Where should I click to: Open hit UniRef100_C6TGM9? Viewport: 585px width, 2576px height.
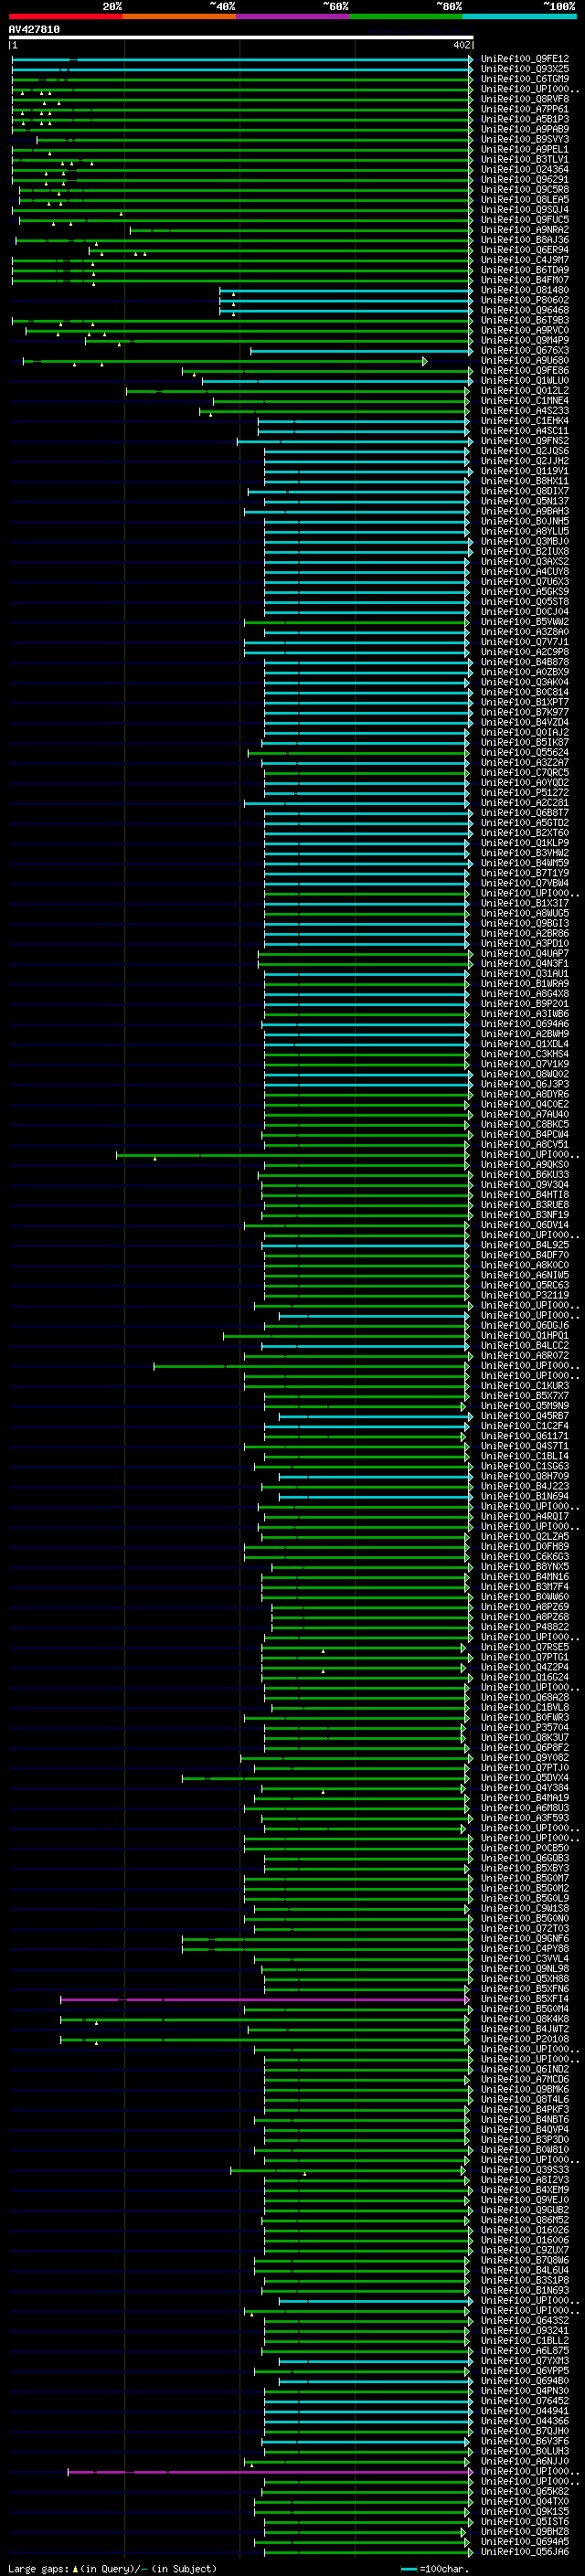pyautogui.click(x=525, y=79)
